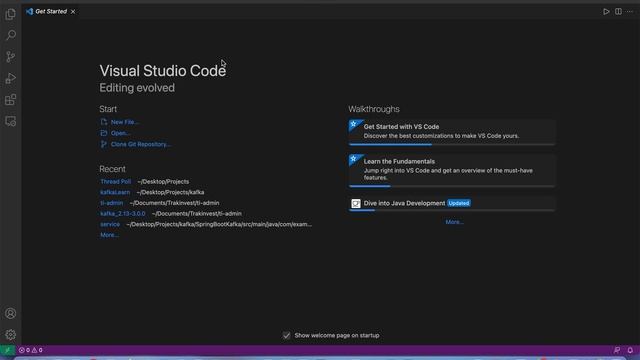
Task: Click the Learn the Fundamentals progress bar
Action: click(x=452, y=186)
